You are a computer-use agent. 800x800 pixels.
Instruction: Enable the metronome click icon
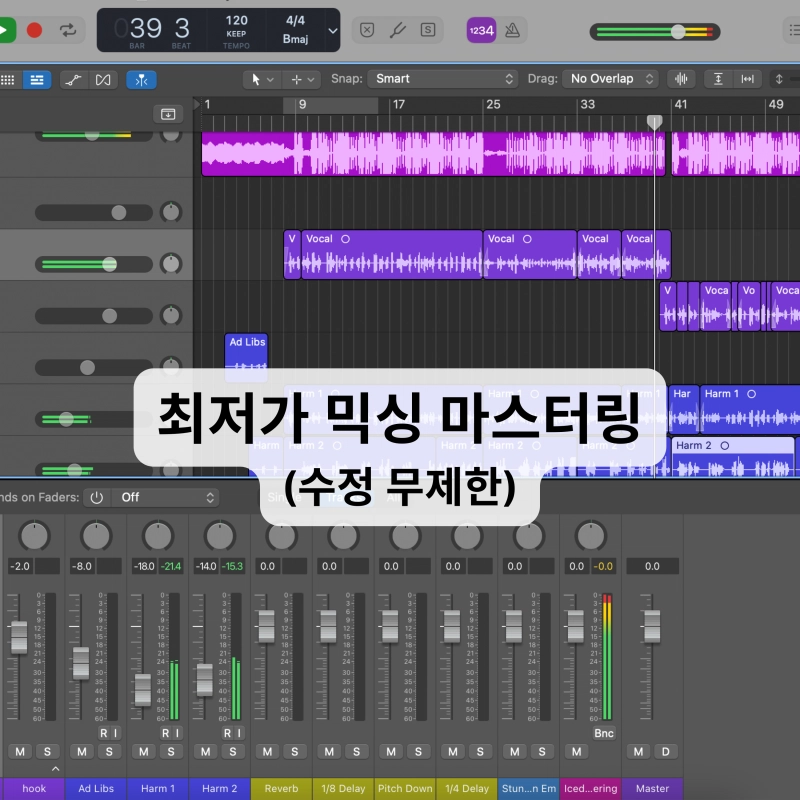pos(512,30)
